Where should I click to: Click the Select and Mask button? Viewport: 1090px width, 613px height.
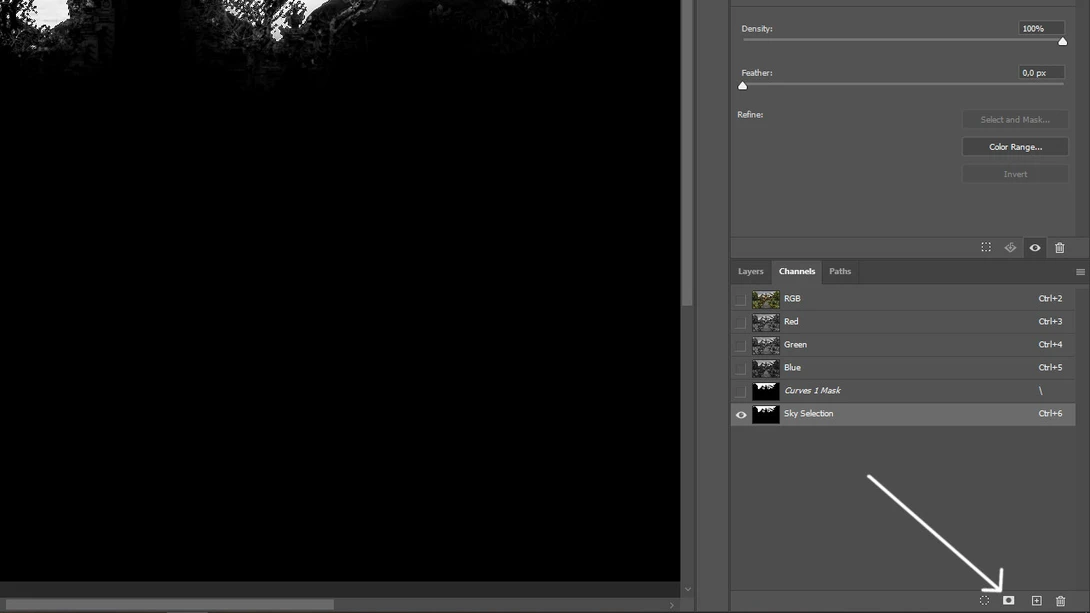[x=1015, y=119]
